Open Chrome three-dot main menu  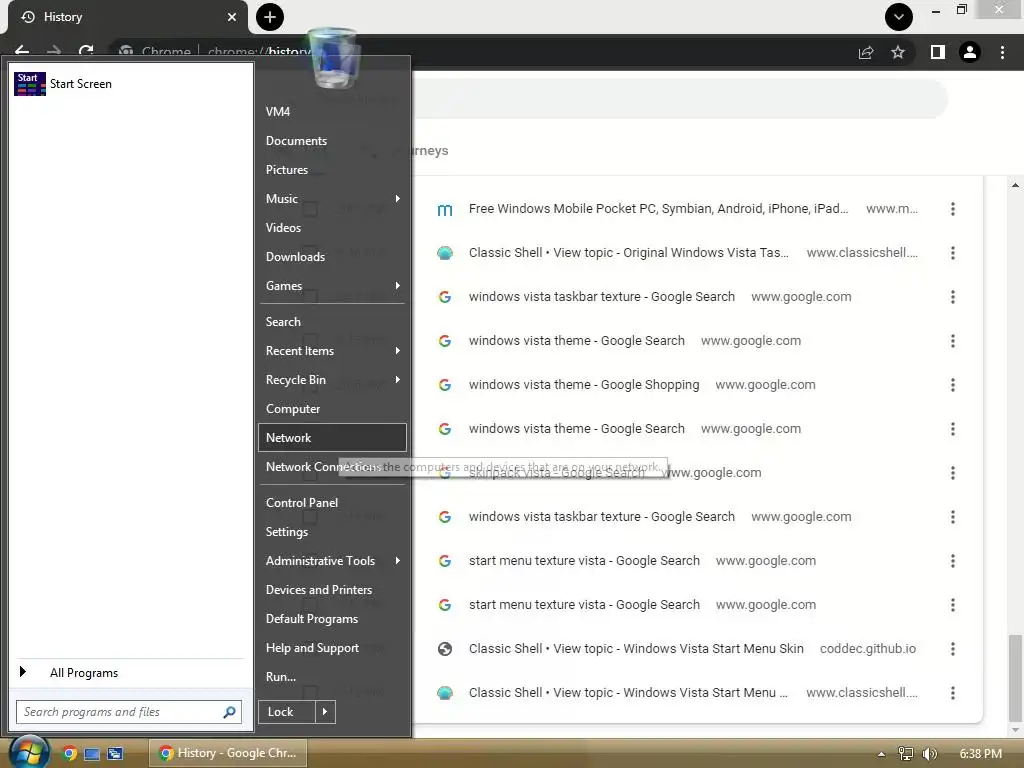point(1002,52)
